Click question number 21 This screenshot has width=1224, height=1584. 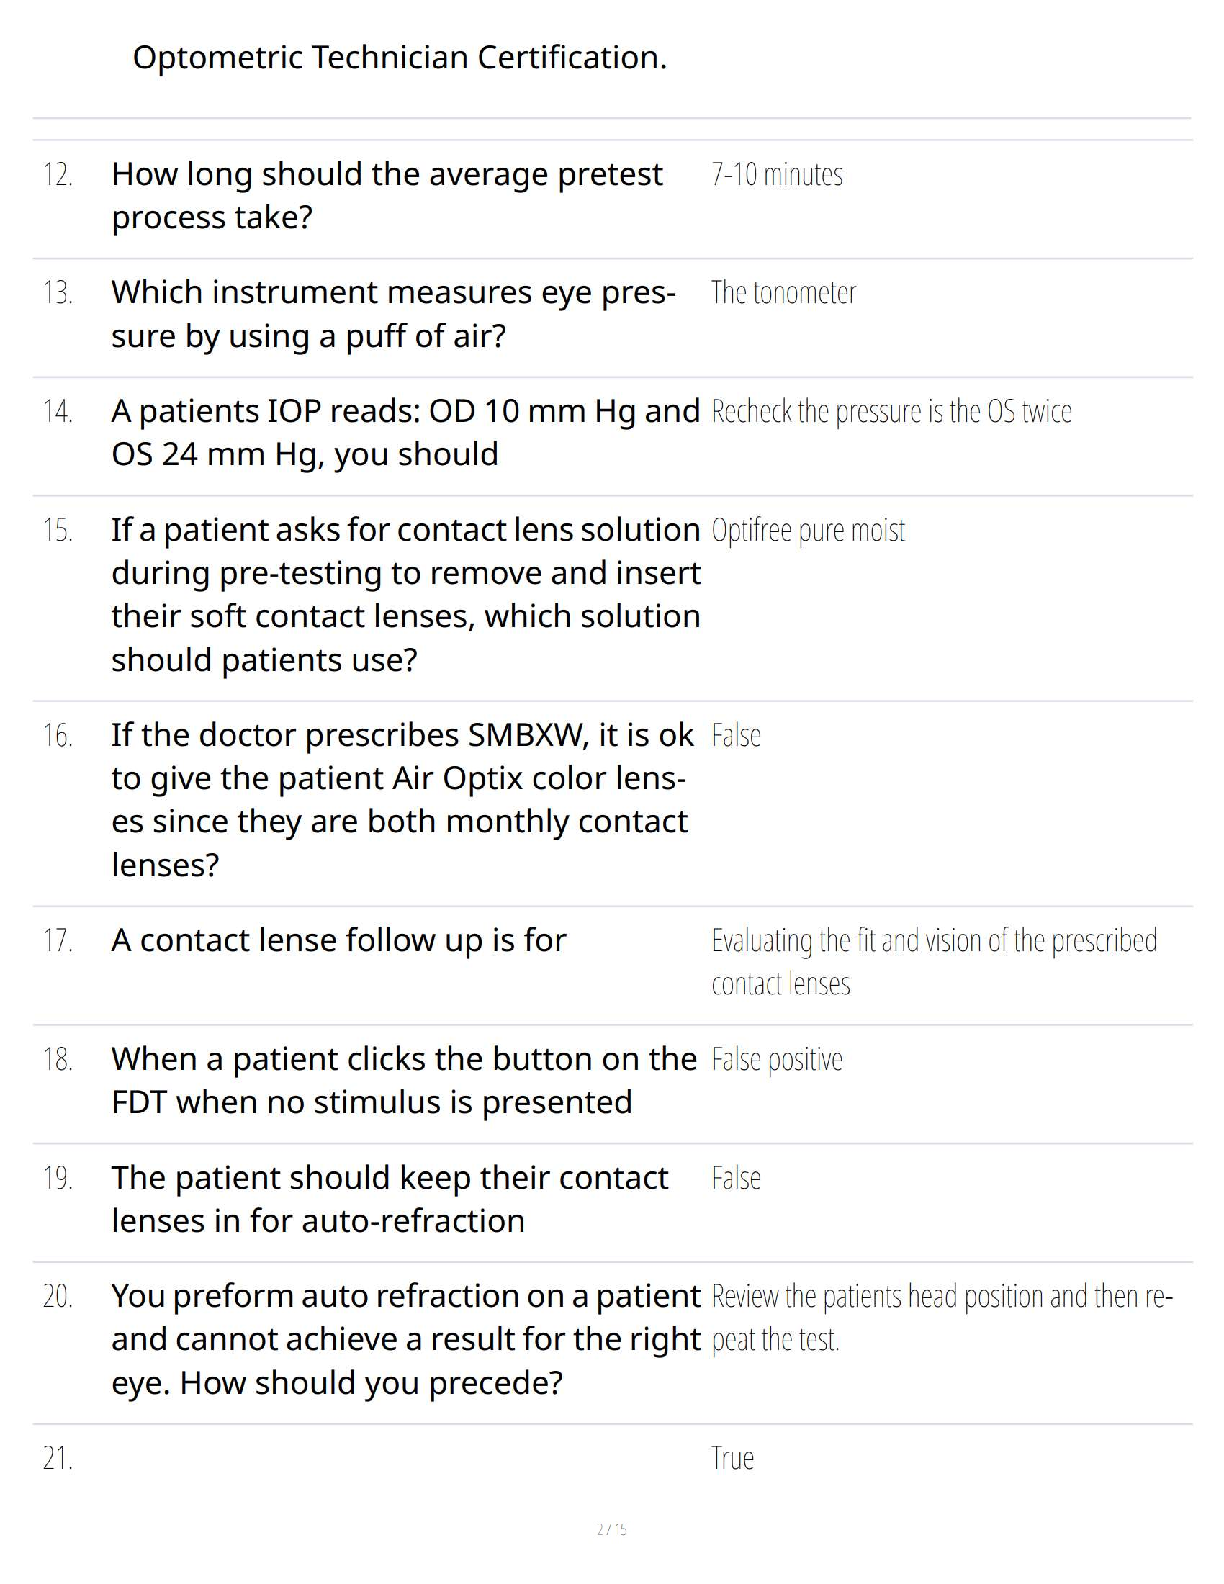[57, 1459]
